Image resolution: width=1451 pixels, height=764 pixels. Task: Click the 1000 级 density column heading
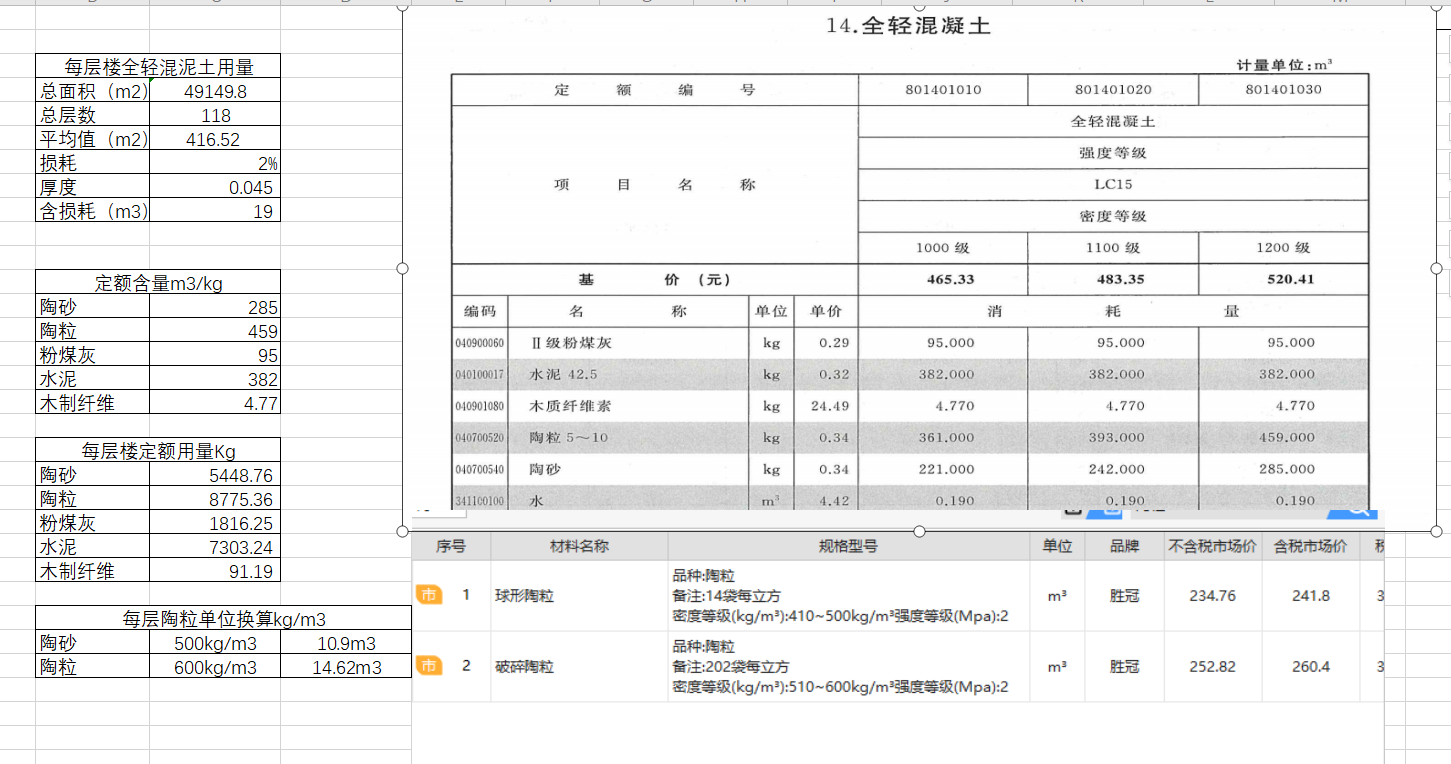(x=943, y=248)
